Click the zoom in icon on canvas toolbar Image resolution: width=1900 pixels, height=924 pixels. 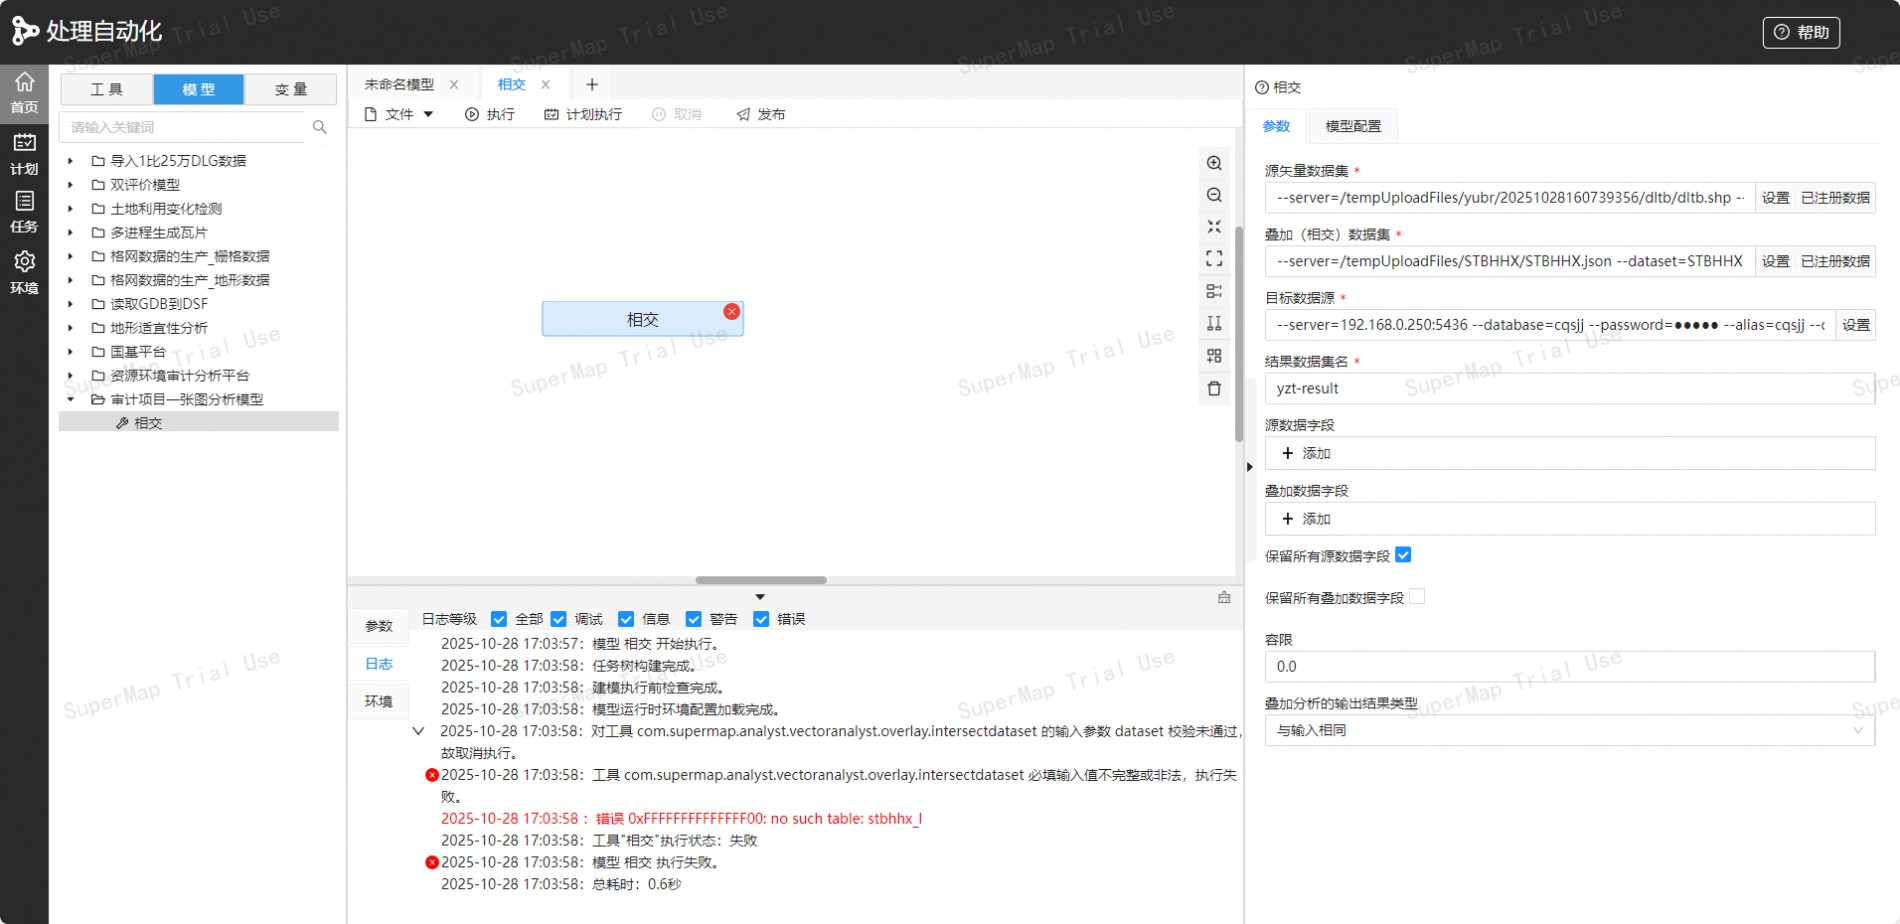[x=1214, y=163]
